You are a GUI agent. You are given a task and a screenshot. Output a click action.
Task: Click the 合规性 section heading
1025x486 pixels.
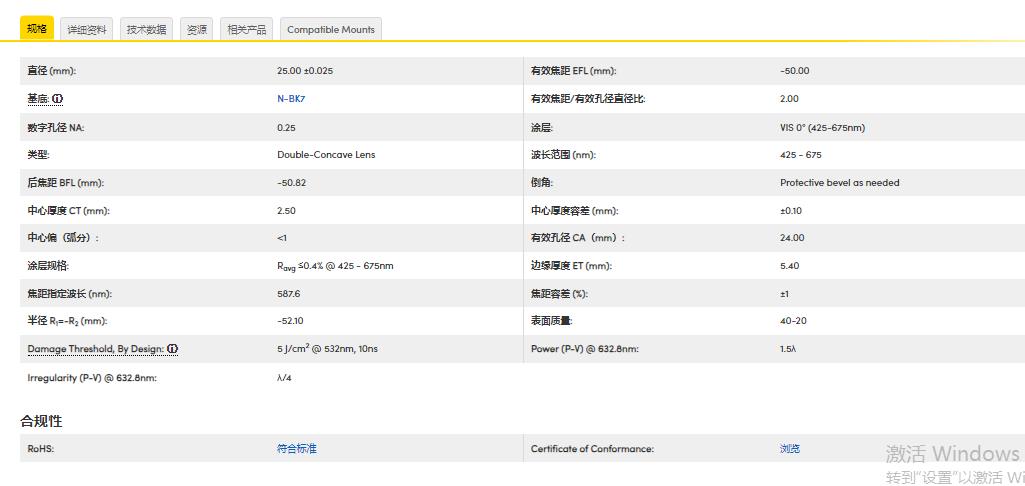pos(41,421)
